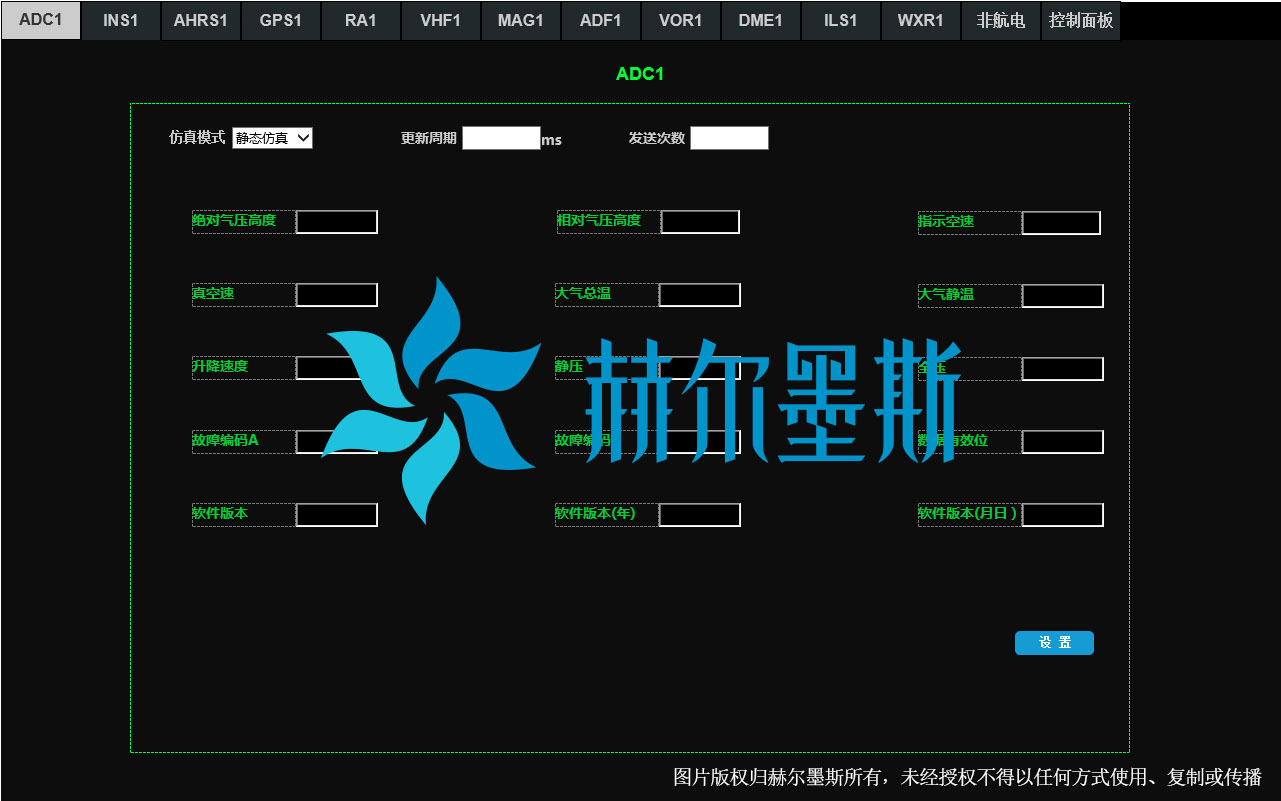The image size is (1281, 801).
Task: Select the AHRS1 tab
Action: point(201,20)
